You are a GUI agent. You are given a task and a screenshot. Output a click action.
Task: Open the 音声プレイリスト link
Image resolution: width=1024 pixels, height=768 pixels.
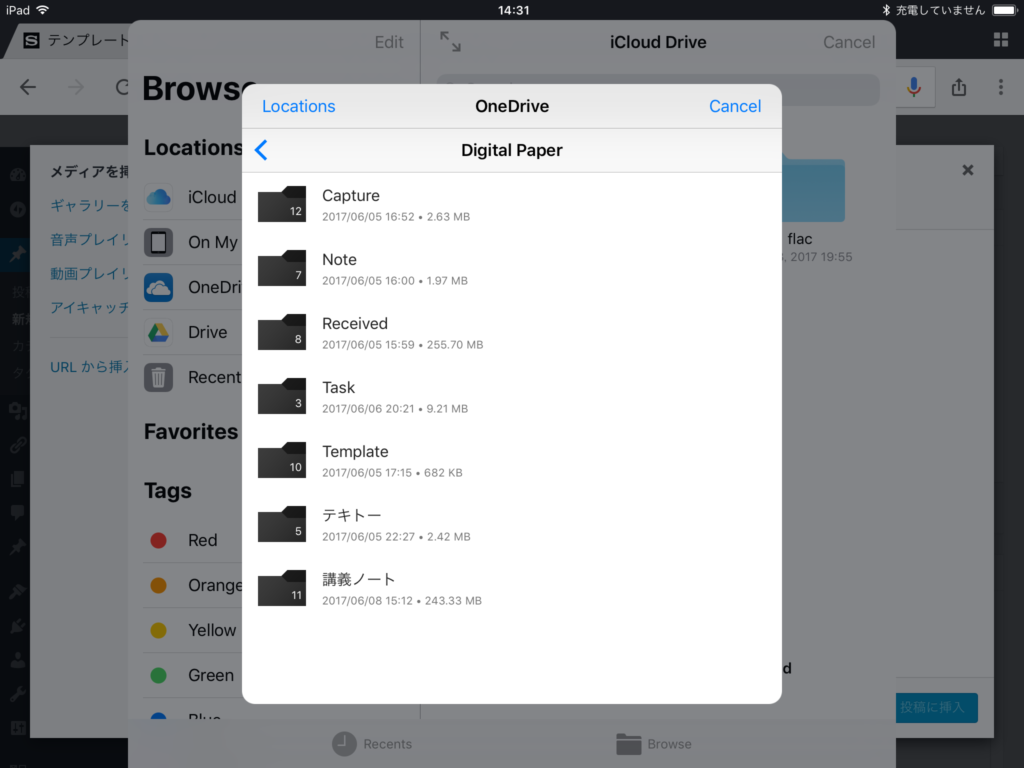pyautogui.click(x=89, y=240)
